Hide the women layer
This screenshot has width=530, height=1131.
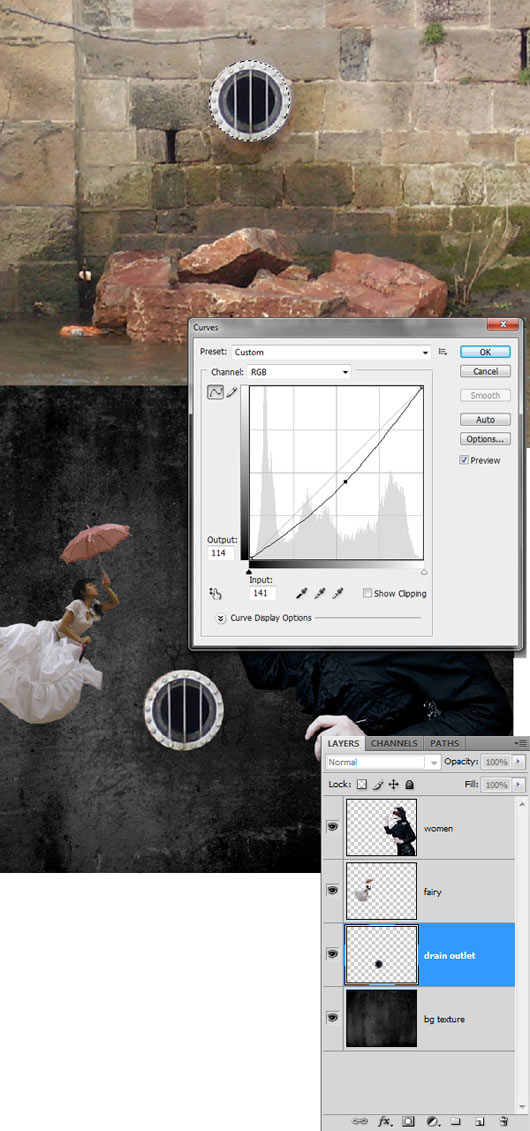click(x=332, y=827)
